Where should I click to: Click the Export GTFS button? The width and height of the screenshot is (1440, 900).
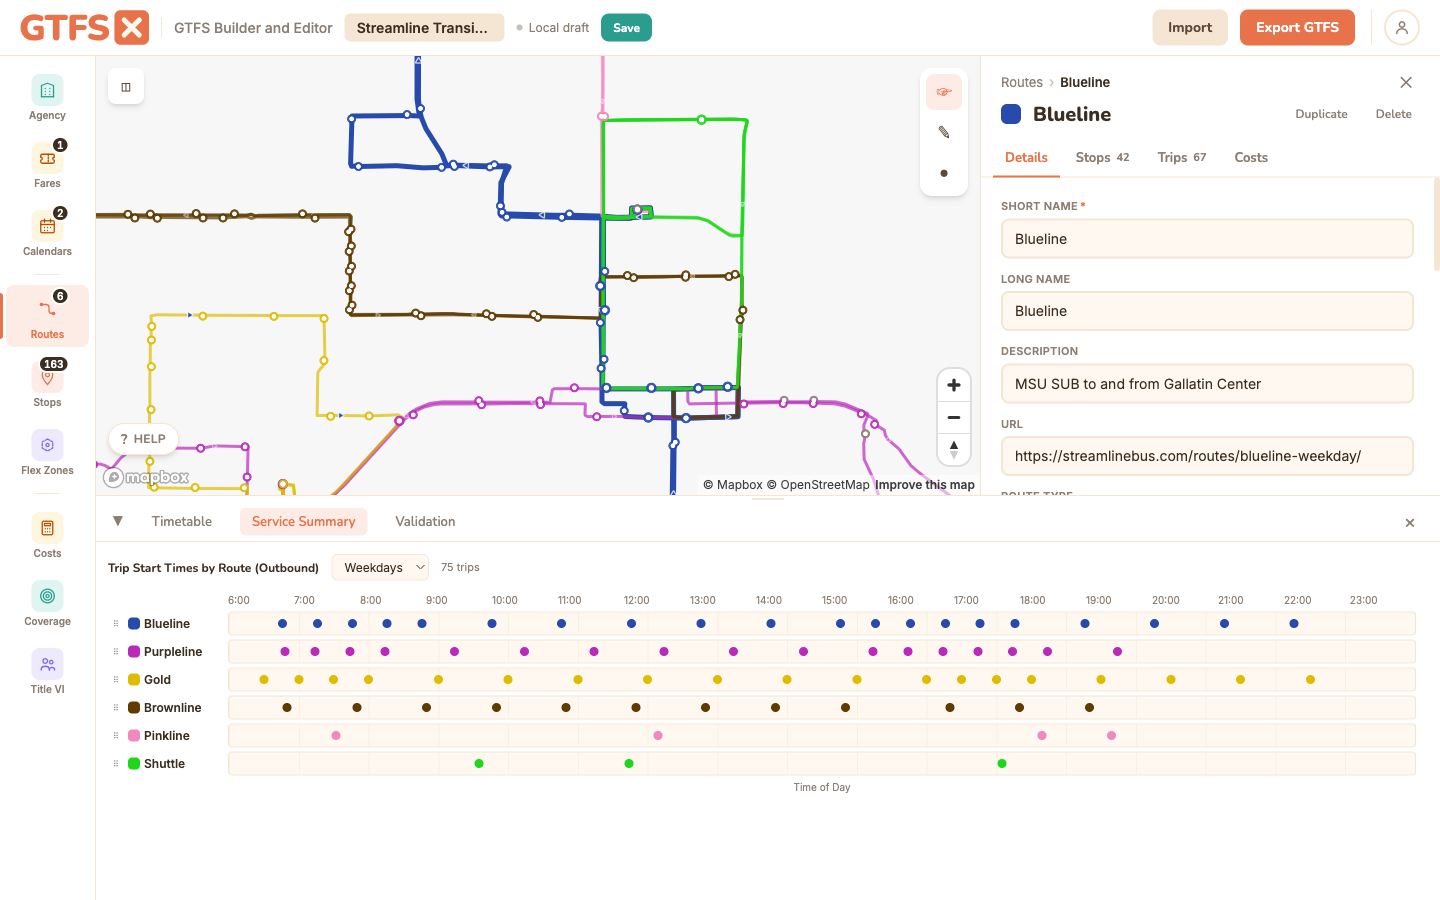[1297, 28]
